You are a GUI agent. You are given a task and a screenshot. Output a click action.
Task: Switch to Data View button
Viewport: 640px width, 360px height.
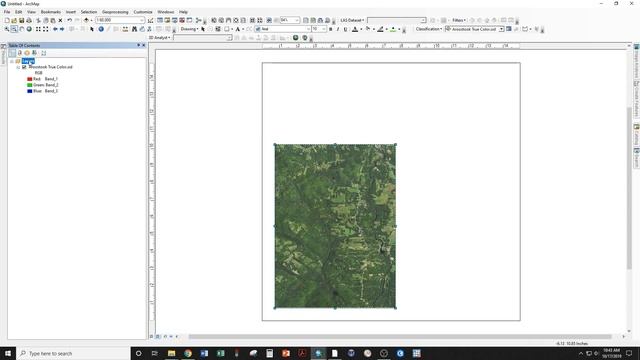[x=152, y=336]
